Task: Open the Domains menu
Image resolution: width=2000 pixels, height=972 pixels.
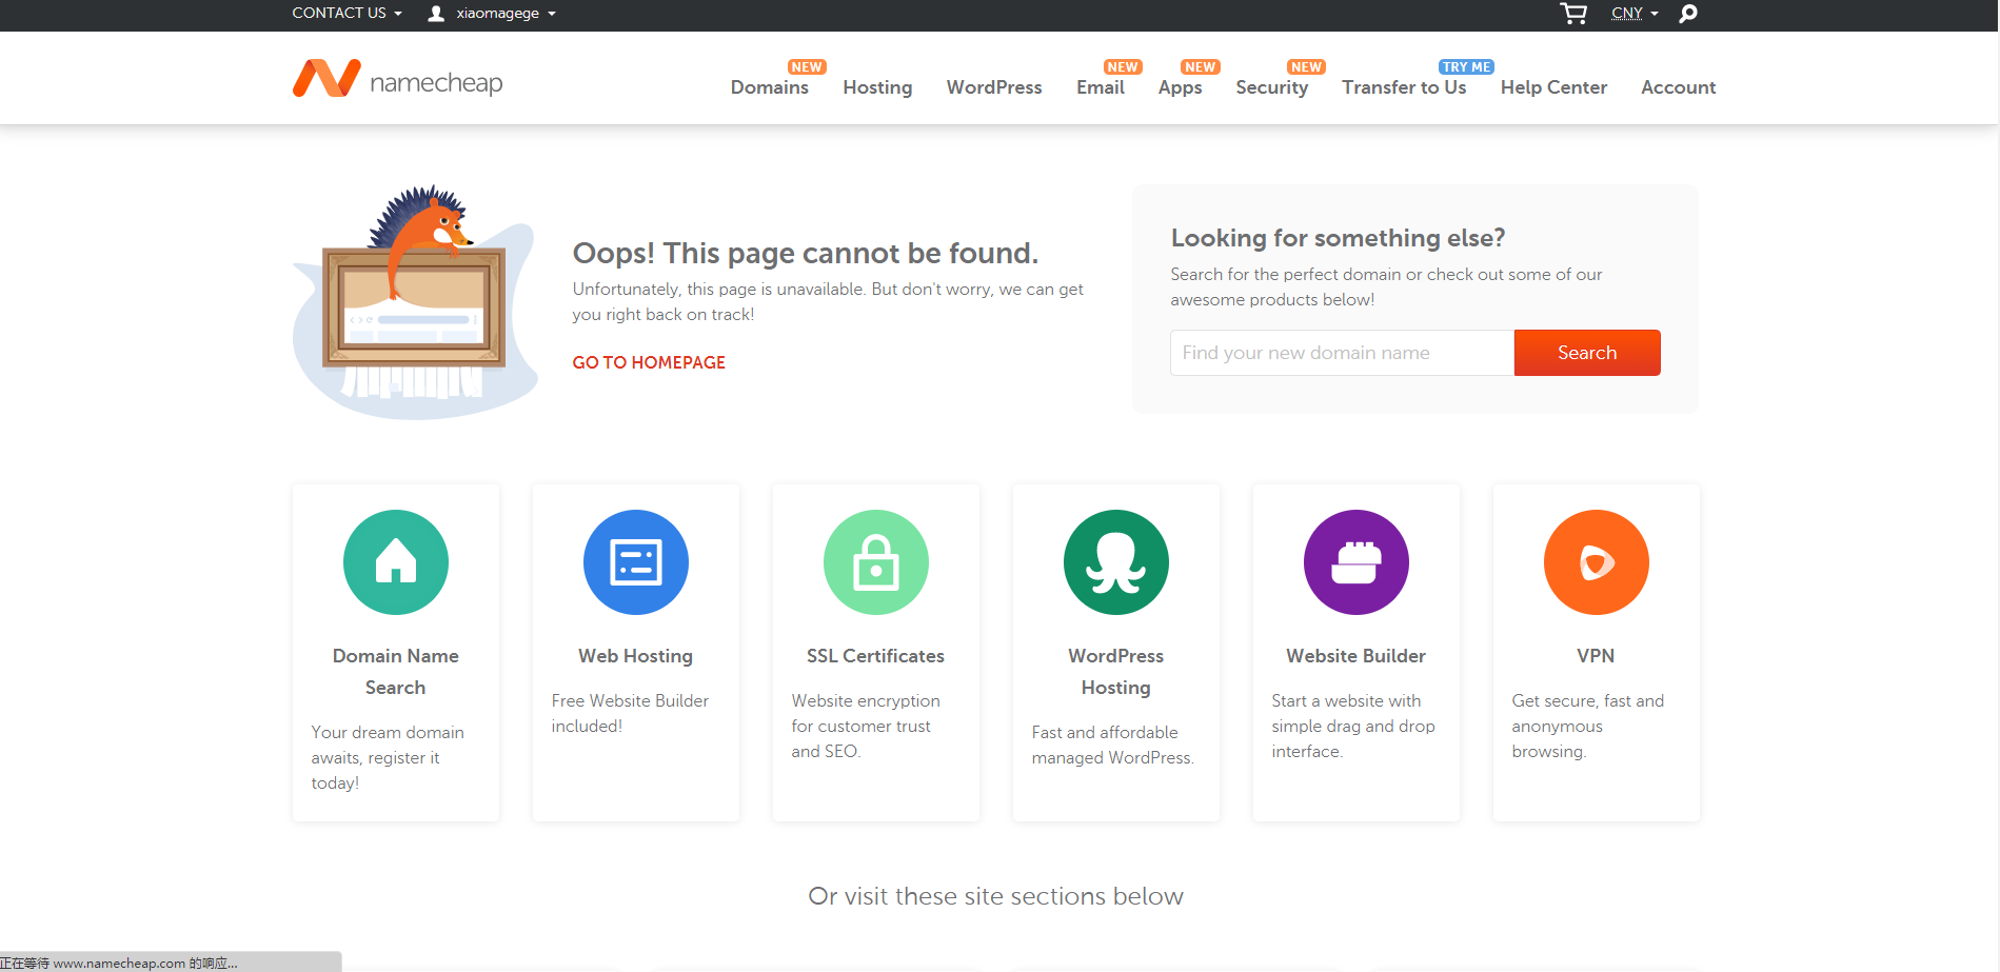Action: click(769, 87)
